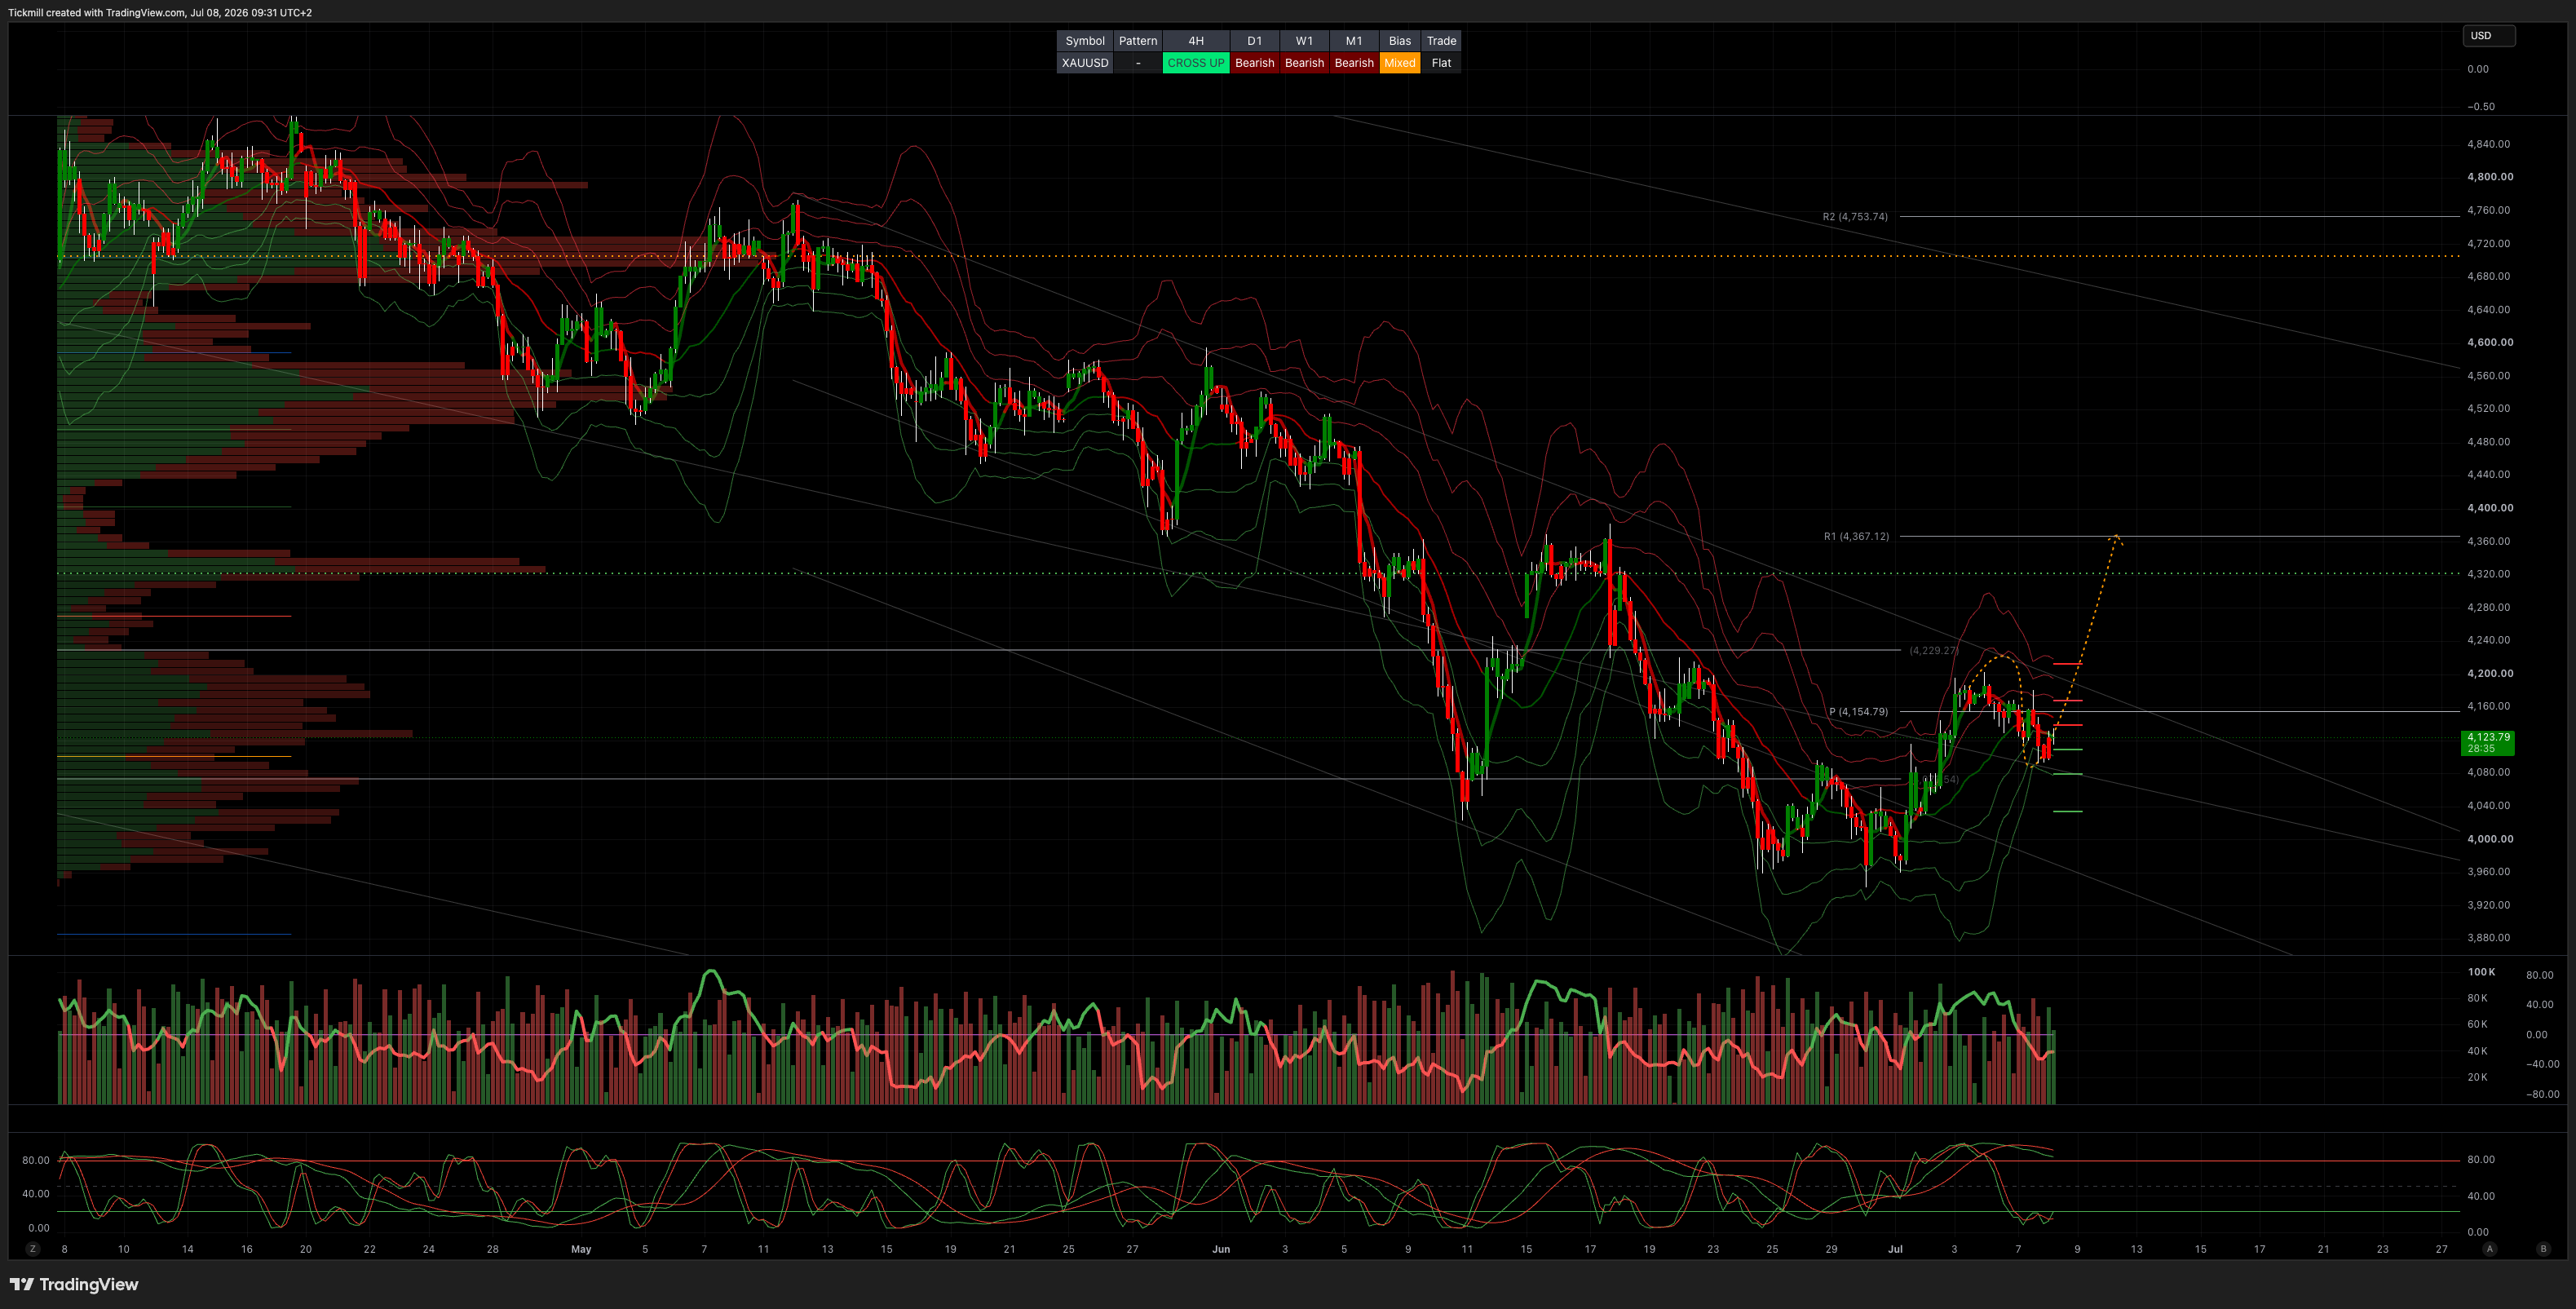Click the Flat trade cell
The image size is (2576, 1309).
(1441, 63)
